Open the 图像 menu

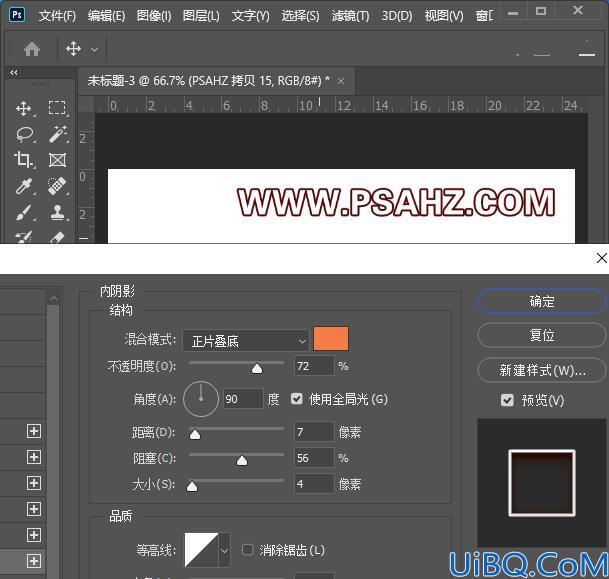(154, 16)
